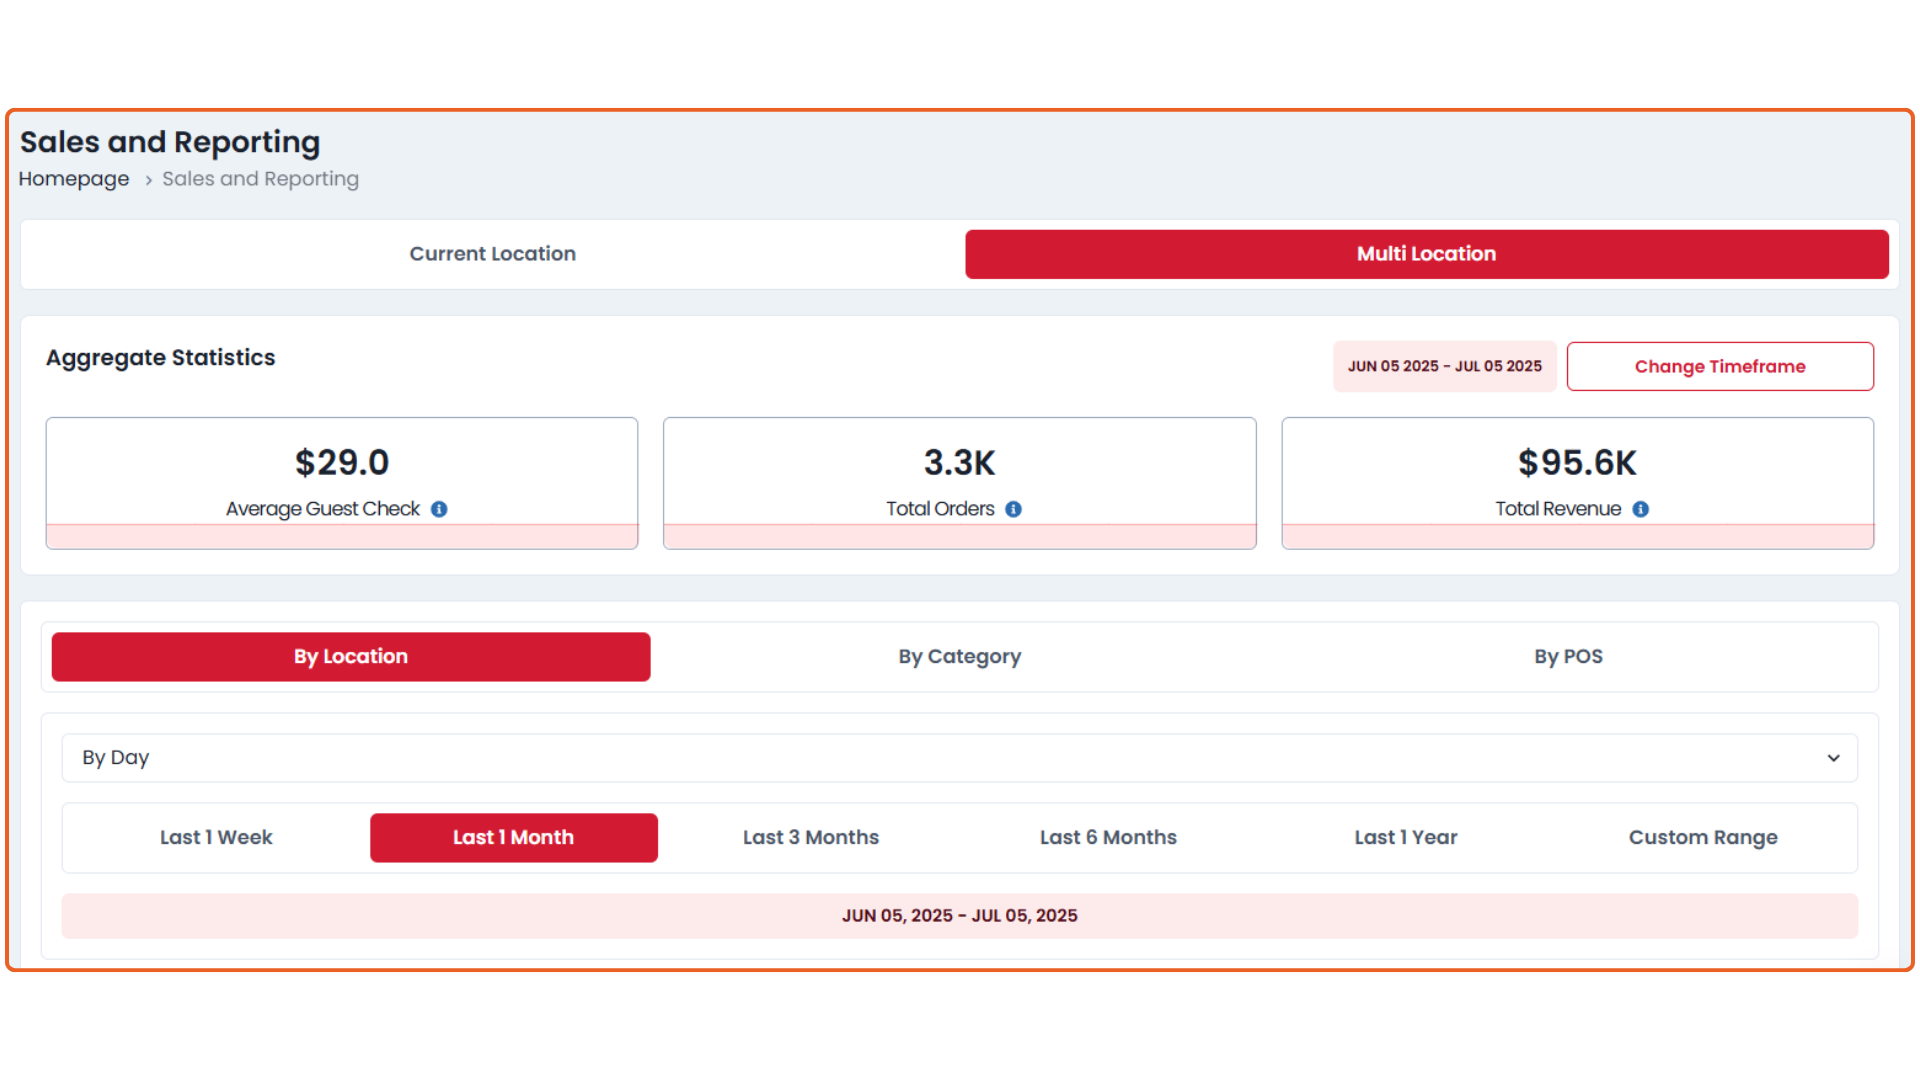Select Multi Location view
Image resolution: width=1920 pixels, height=1080 pixels.
(1426, 254)
